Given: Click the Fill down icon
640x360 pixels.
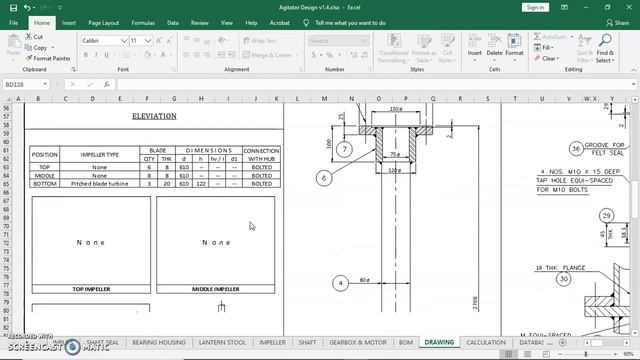Looking at the screenshot, I should 537,48.
